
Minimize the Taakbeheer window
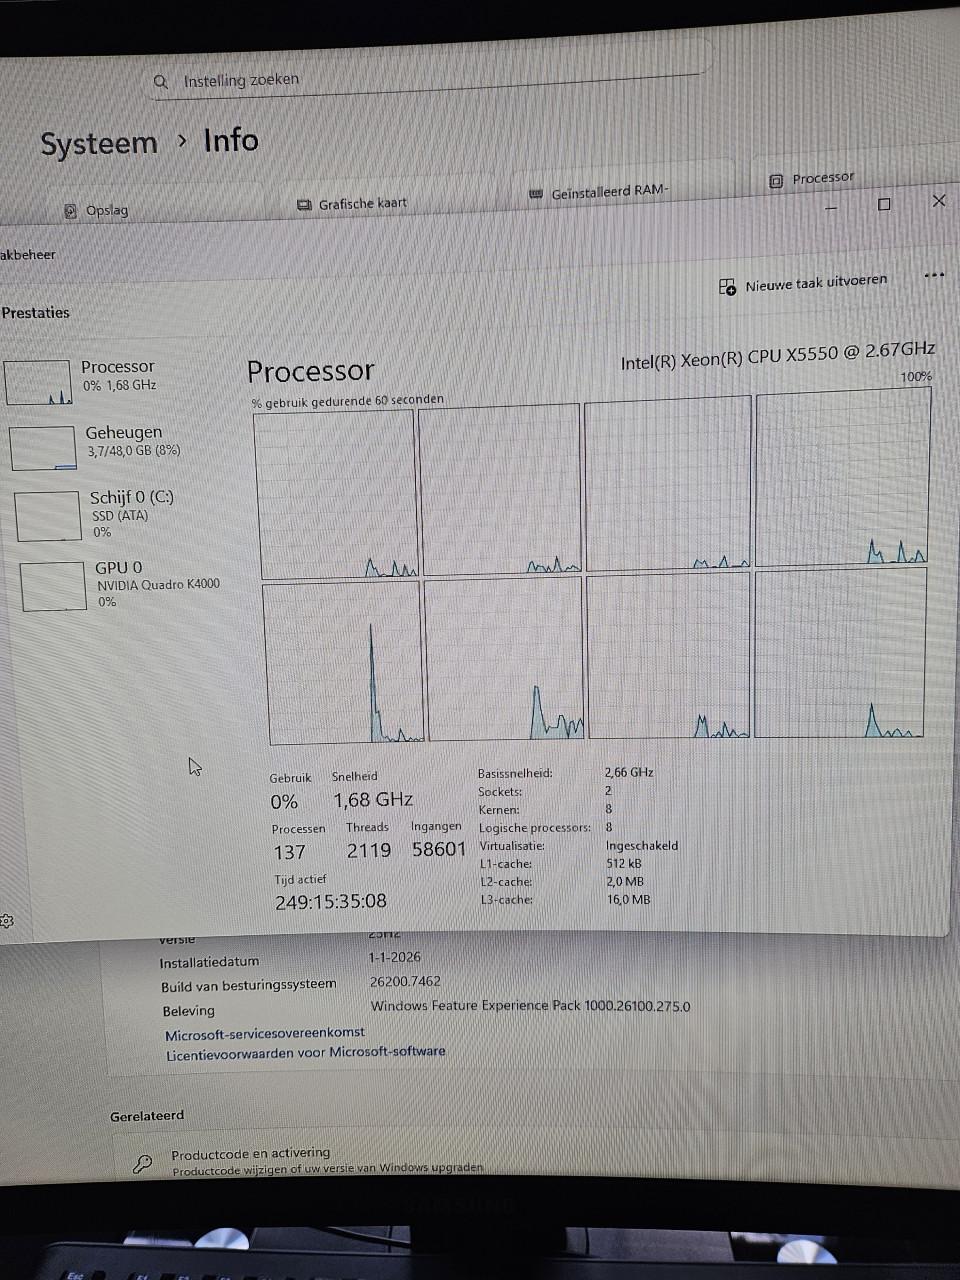831,208
